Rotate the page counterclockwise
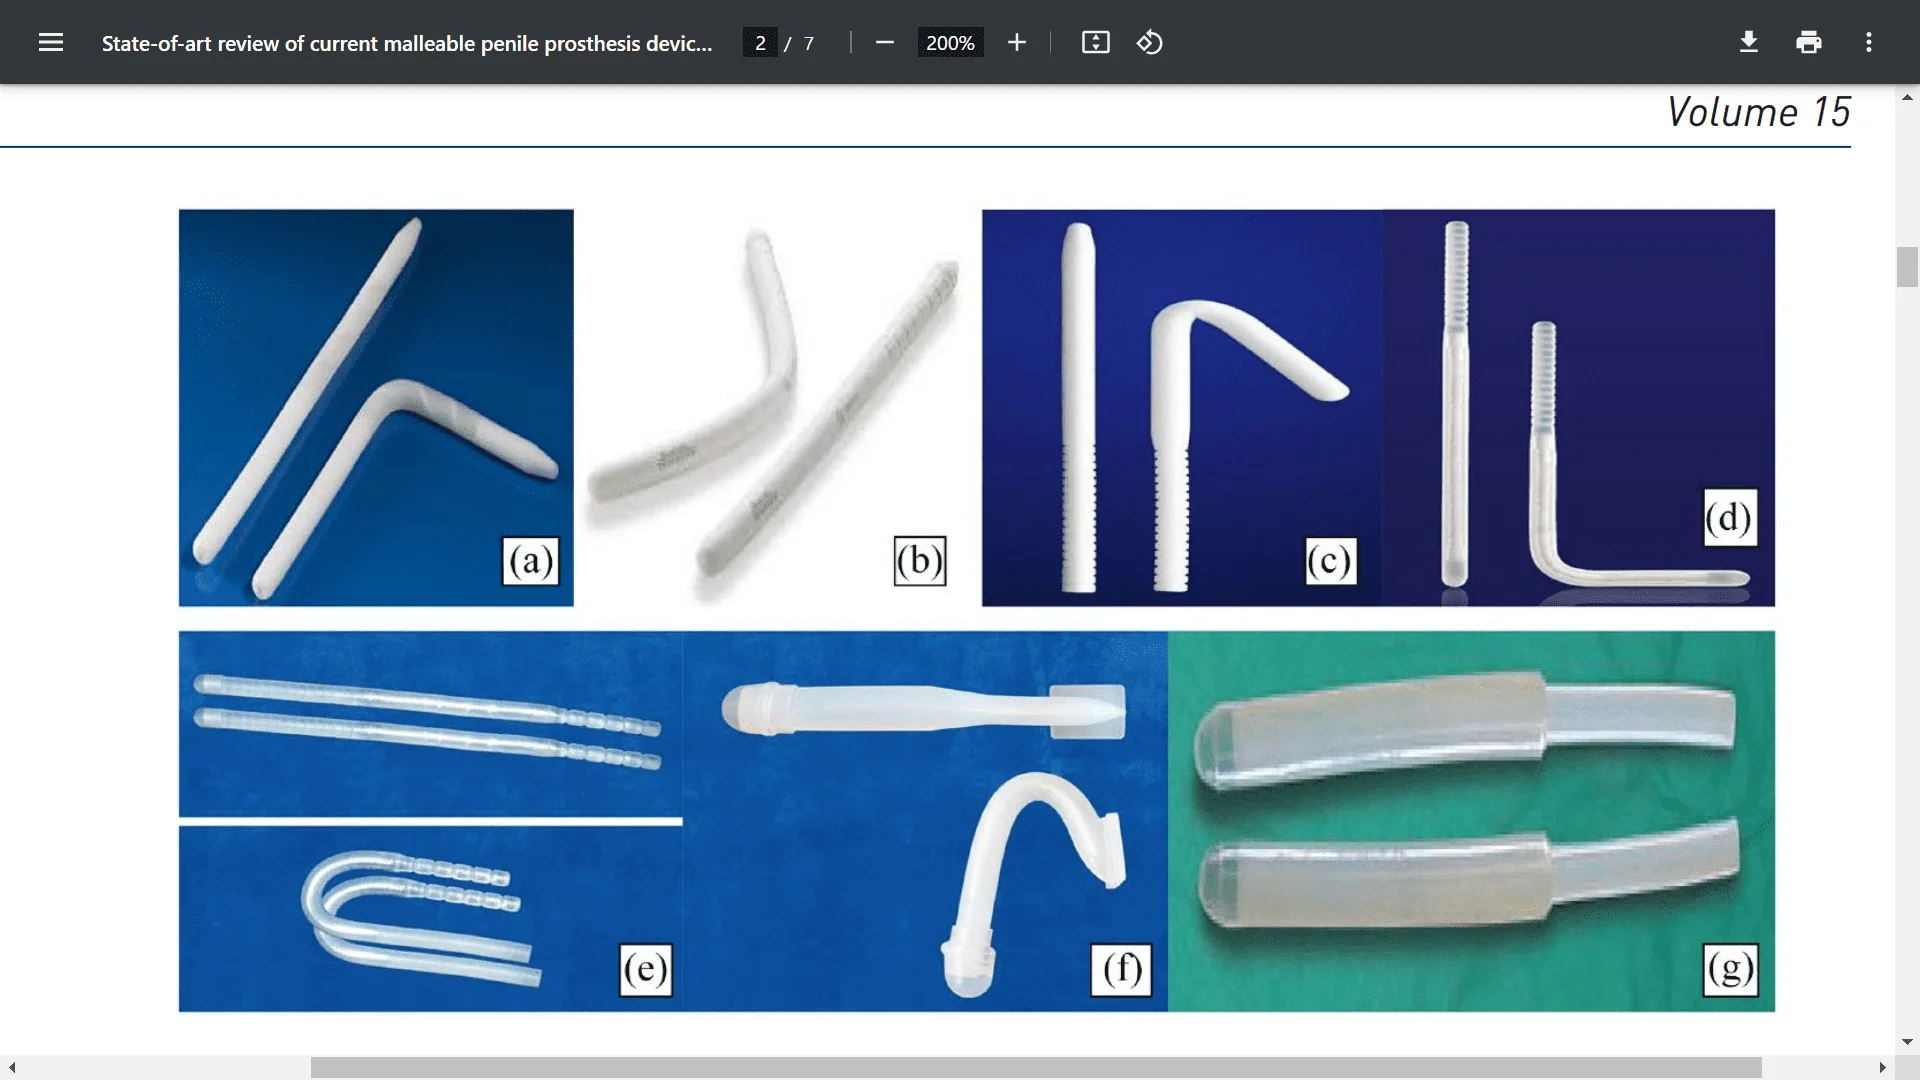This screenshot has height=1080, width=1920. tap(1149, 42)
